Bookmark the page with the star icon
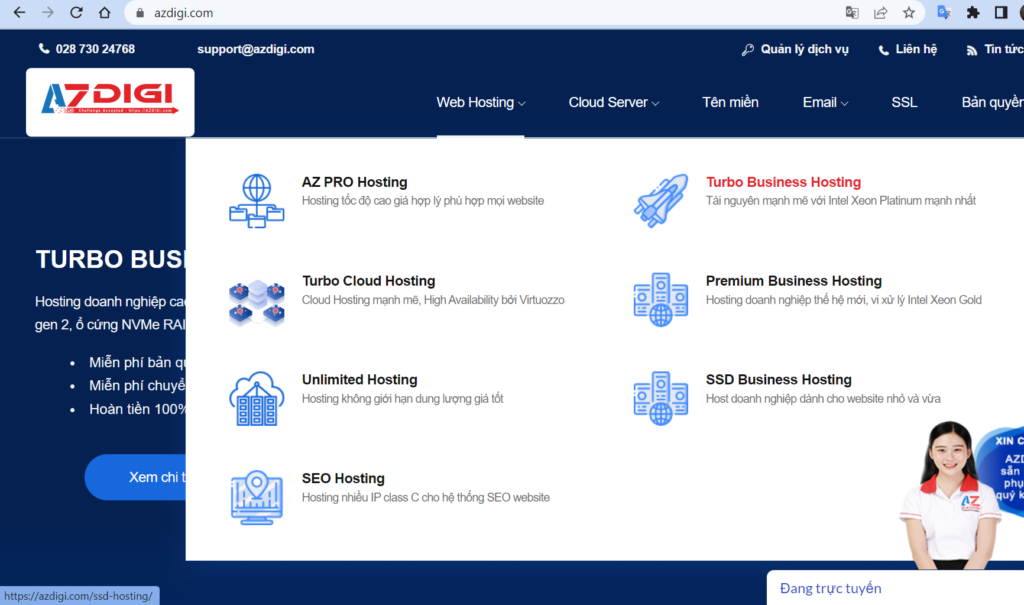This screenshot has height=605, width=1024. (908, 14)
